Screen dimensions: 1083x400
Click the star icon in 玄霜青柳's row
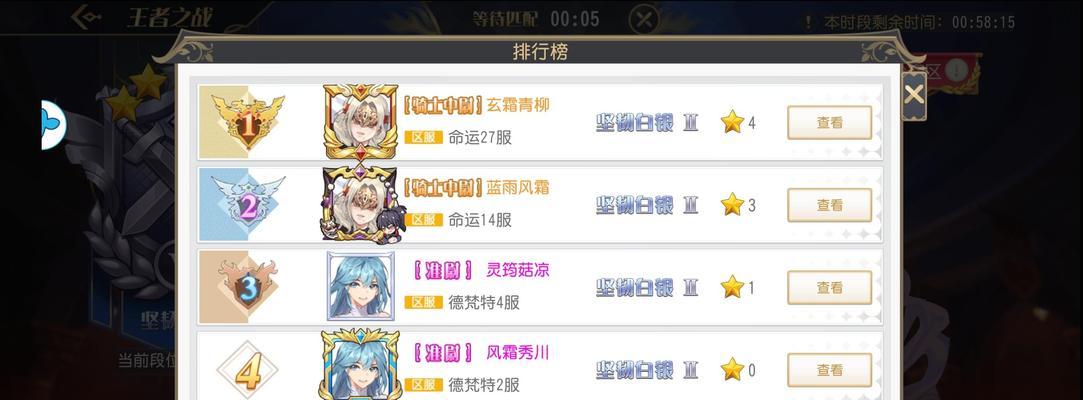click(731, 122)
